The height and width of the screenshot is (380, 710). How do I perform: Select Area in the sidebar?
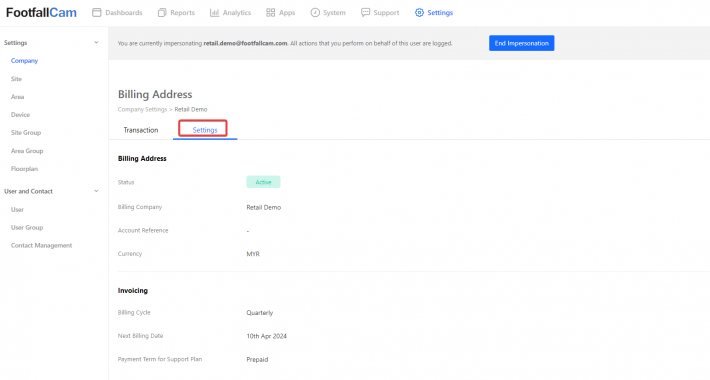(17, 97)
